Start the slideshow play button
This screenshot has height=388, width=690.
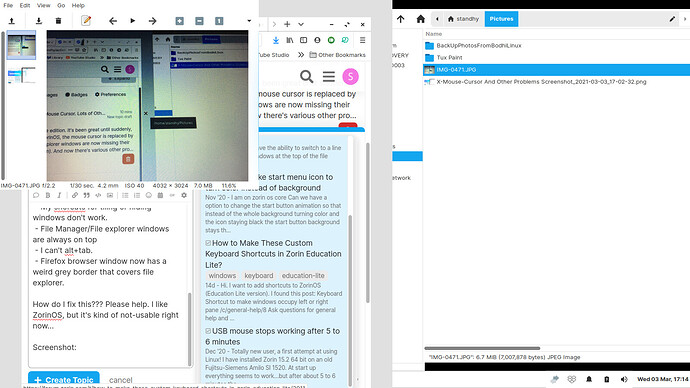[x=132, y=21]
